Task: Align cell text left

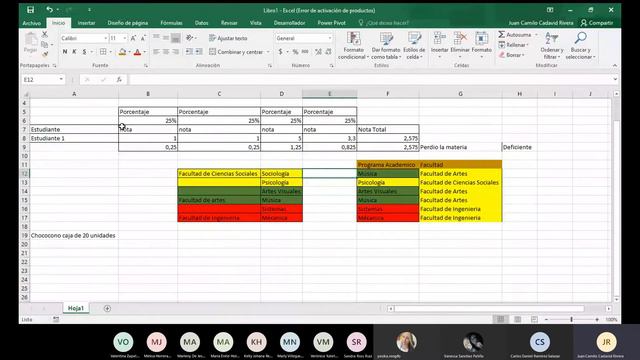Action: coord(156,52)
